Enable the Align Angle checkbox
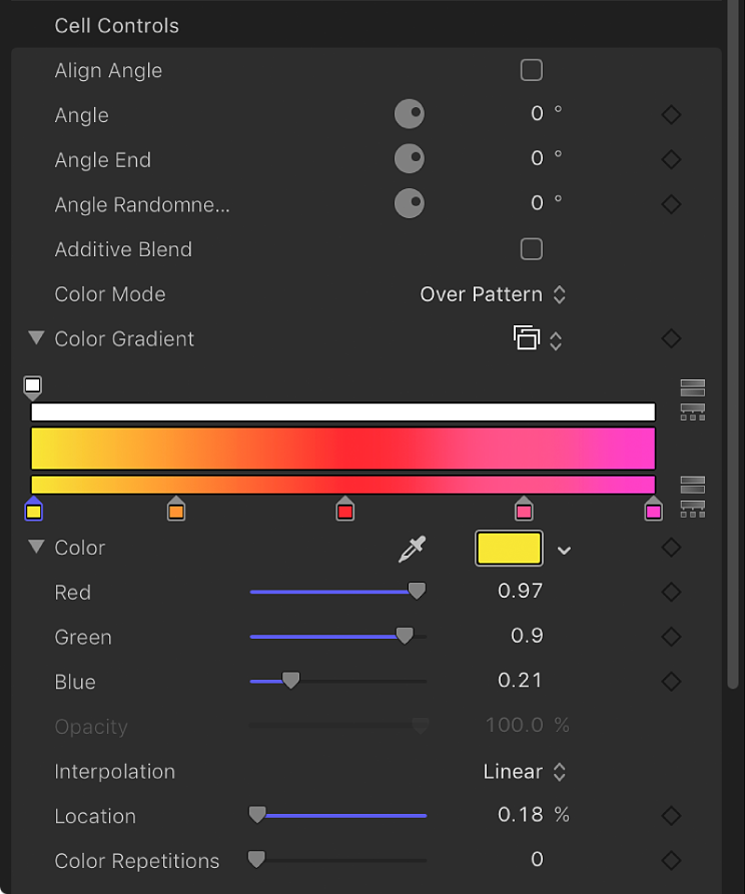This screenshot has height=894, width=745. click(x=531, y=70)
